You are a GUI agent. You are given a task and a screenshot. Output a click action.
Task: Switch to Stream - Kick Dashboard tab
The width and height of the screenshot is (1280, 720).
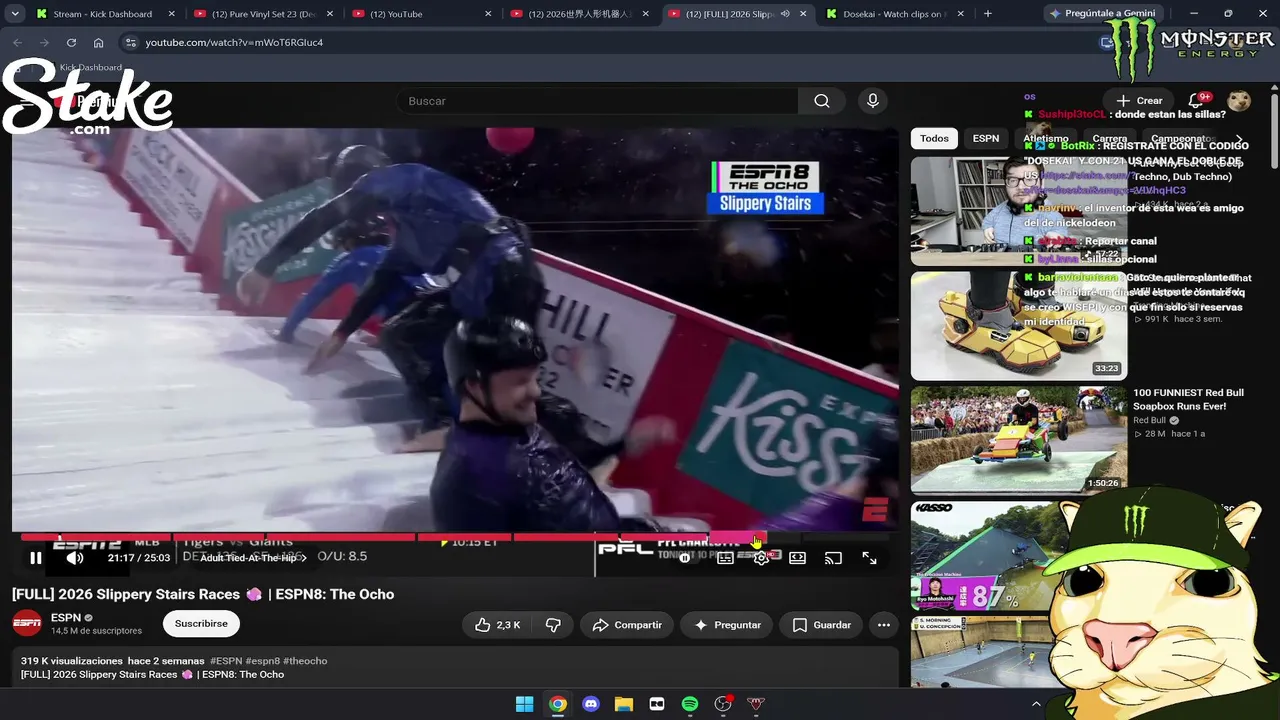click(x=102, y=14)
